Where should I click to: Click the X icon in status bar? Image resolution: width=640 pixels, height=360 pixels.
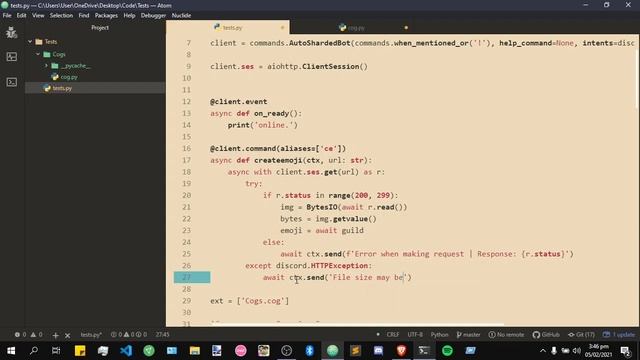68,336
